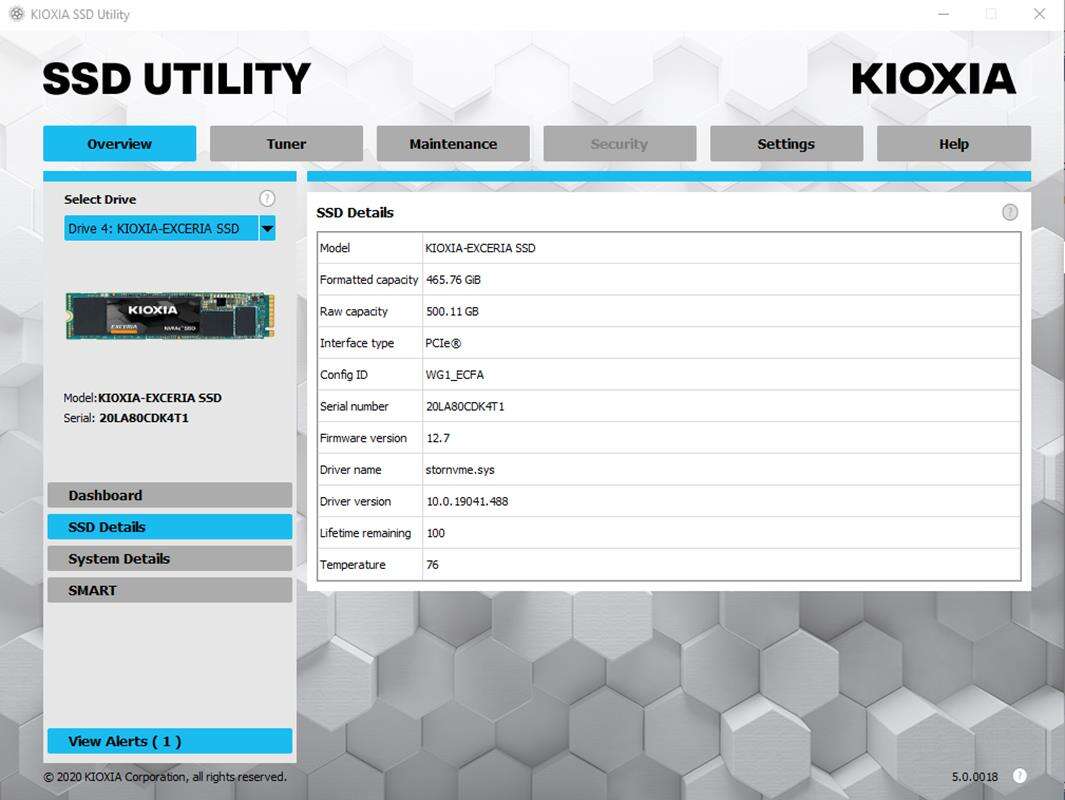Image resolution: width=1065 pixels, height=800 pixels.
Task: Click the KIOXIA logo in header
Action: pos(933,79)
